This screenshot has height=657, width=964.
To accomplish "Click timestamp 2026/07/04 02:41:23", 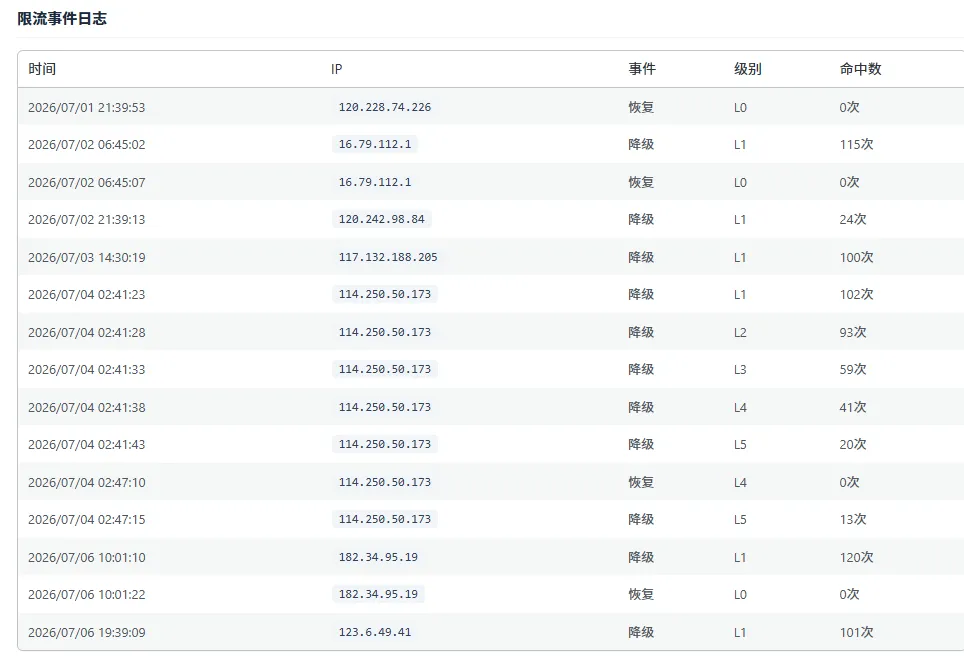I will tap(87, 294).
